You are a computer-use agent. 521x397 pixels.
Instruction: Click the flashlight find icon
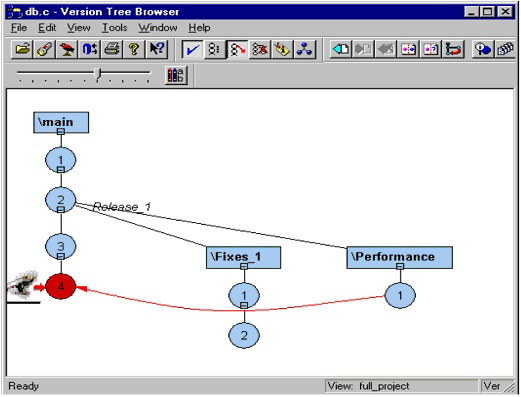(45, 49)
